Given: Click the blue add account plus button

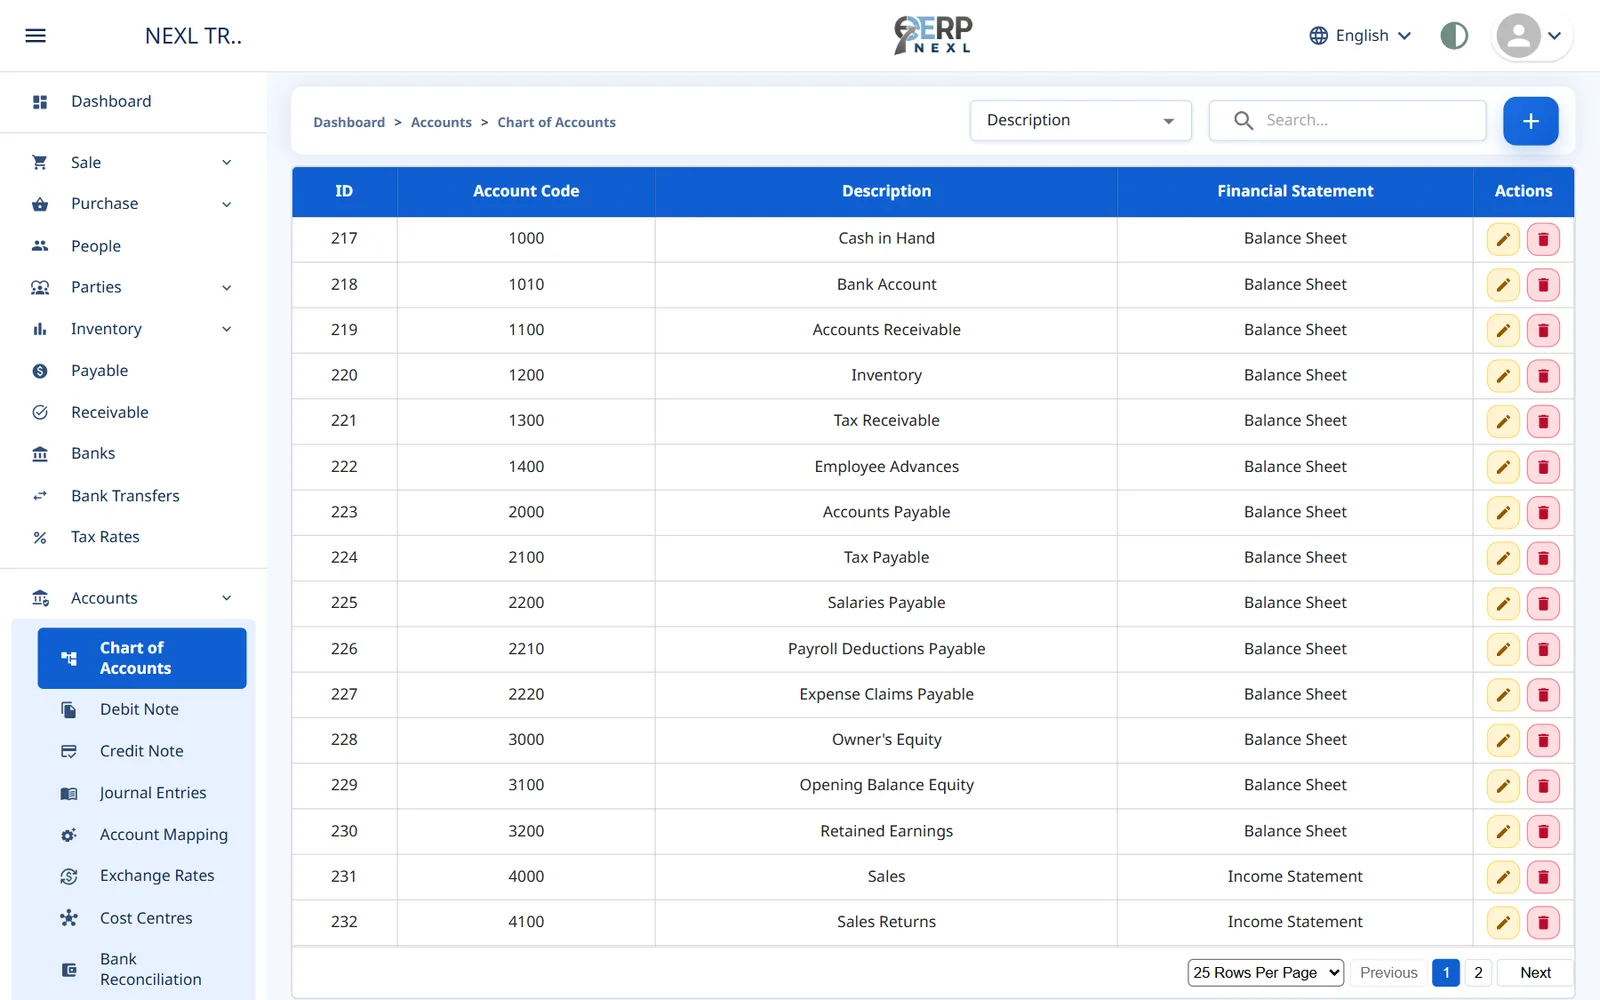Looking at the screenshot, I should click(1530, 121).
